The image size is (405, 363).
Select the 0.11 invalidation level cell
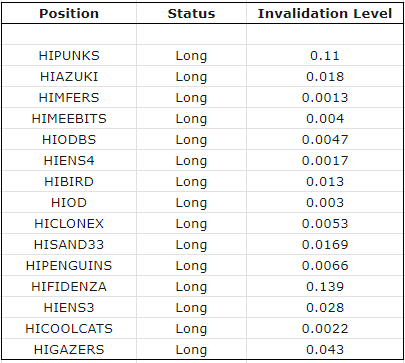325,55
